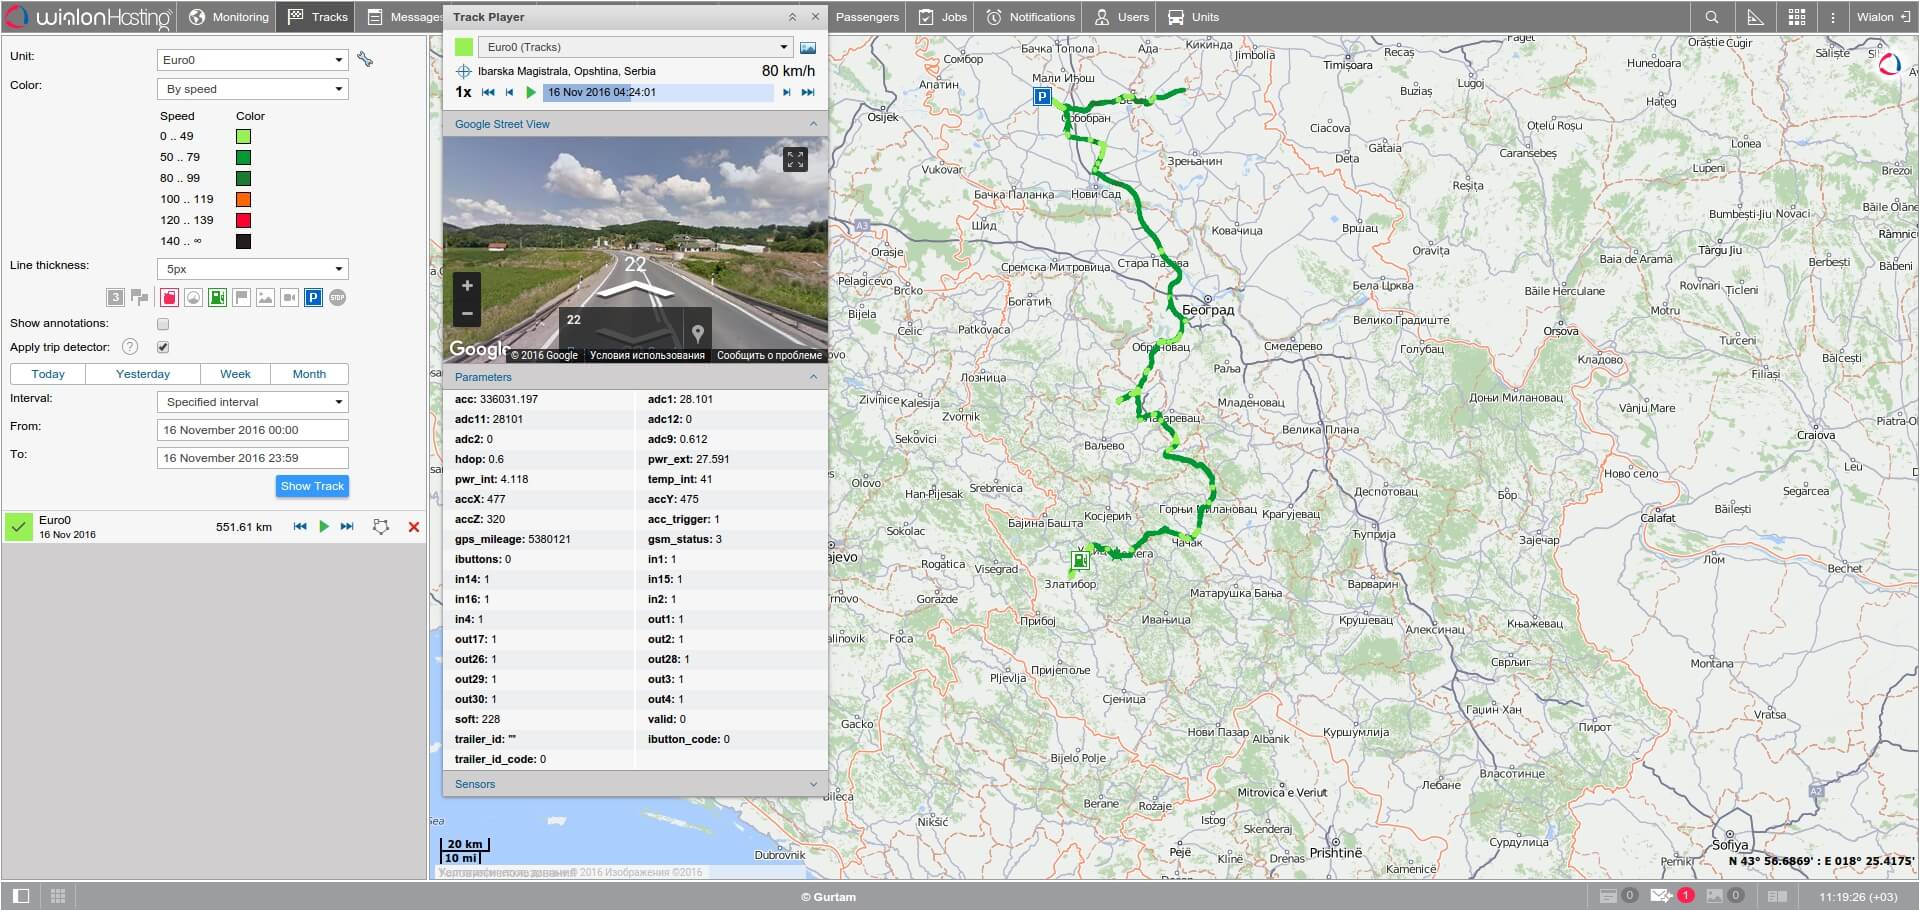Image resolution: width=1919 pixels, height=911 pixels.
Task: Open the Notifications tab
Action: pyautogui.click(x=1030, y=17)
